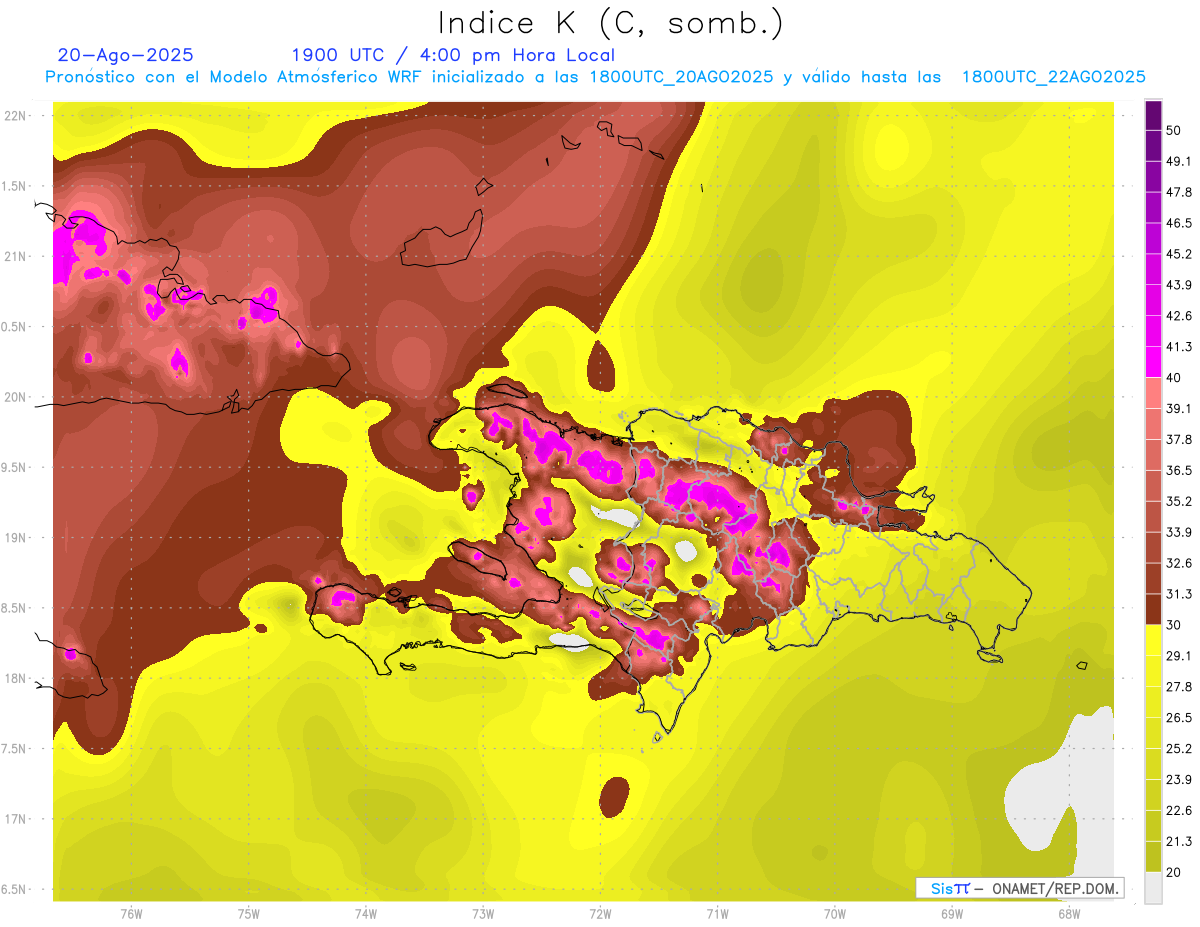The height and width of the screenshot is (927, 1200).
Task: Click the colorbar value '31.3'
Action: [x=1178, y=594]
